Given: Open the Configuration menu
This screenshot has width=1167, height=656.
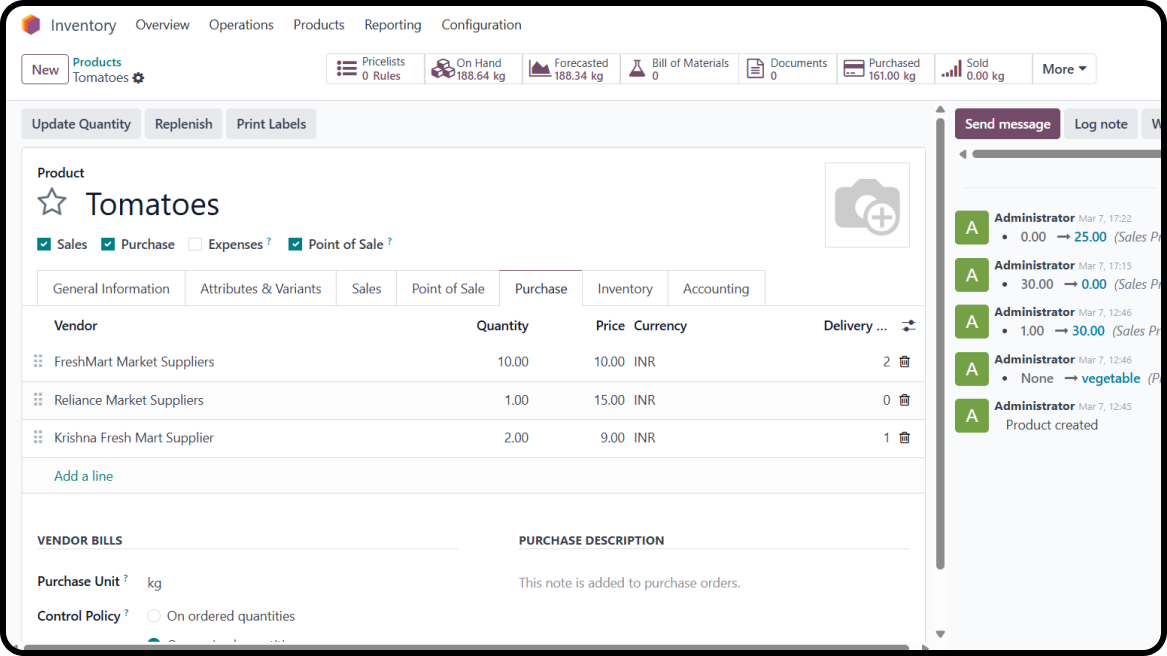Looking at the screenshot, I should click(481, 25).
